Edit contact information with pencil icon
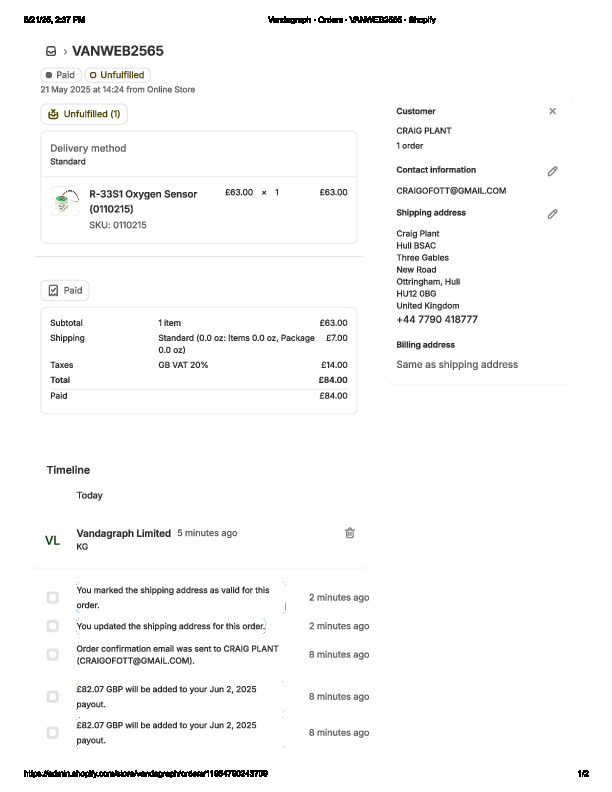Image resolution: width=612 pixels, height=792 pixels. 552,171
